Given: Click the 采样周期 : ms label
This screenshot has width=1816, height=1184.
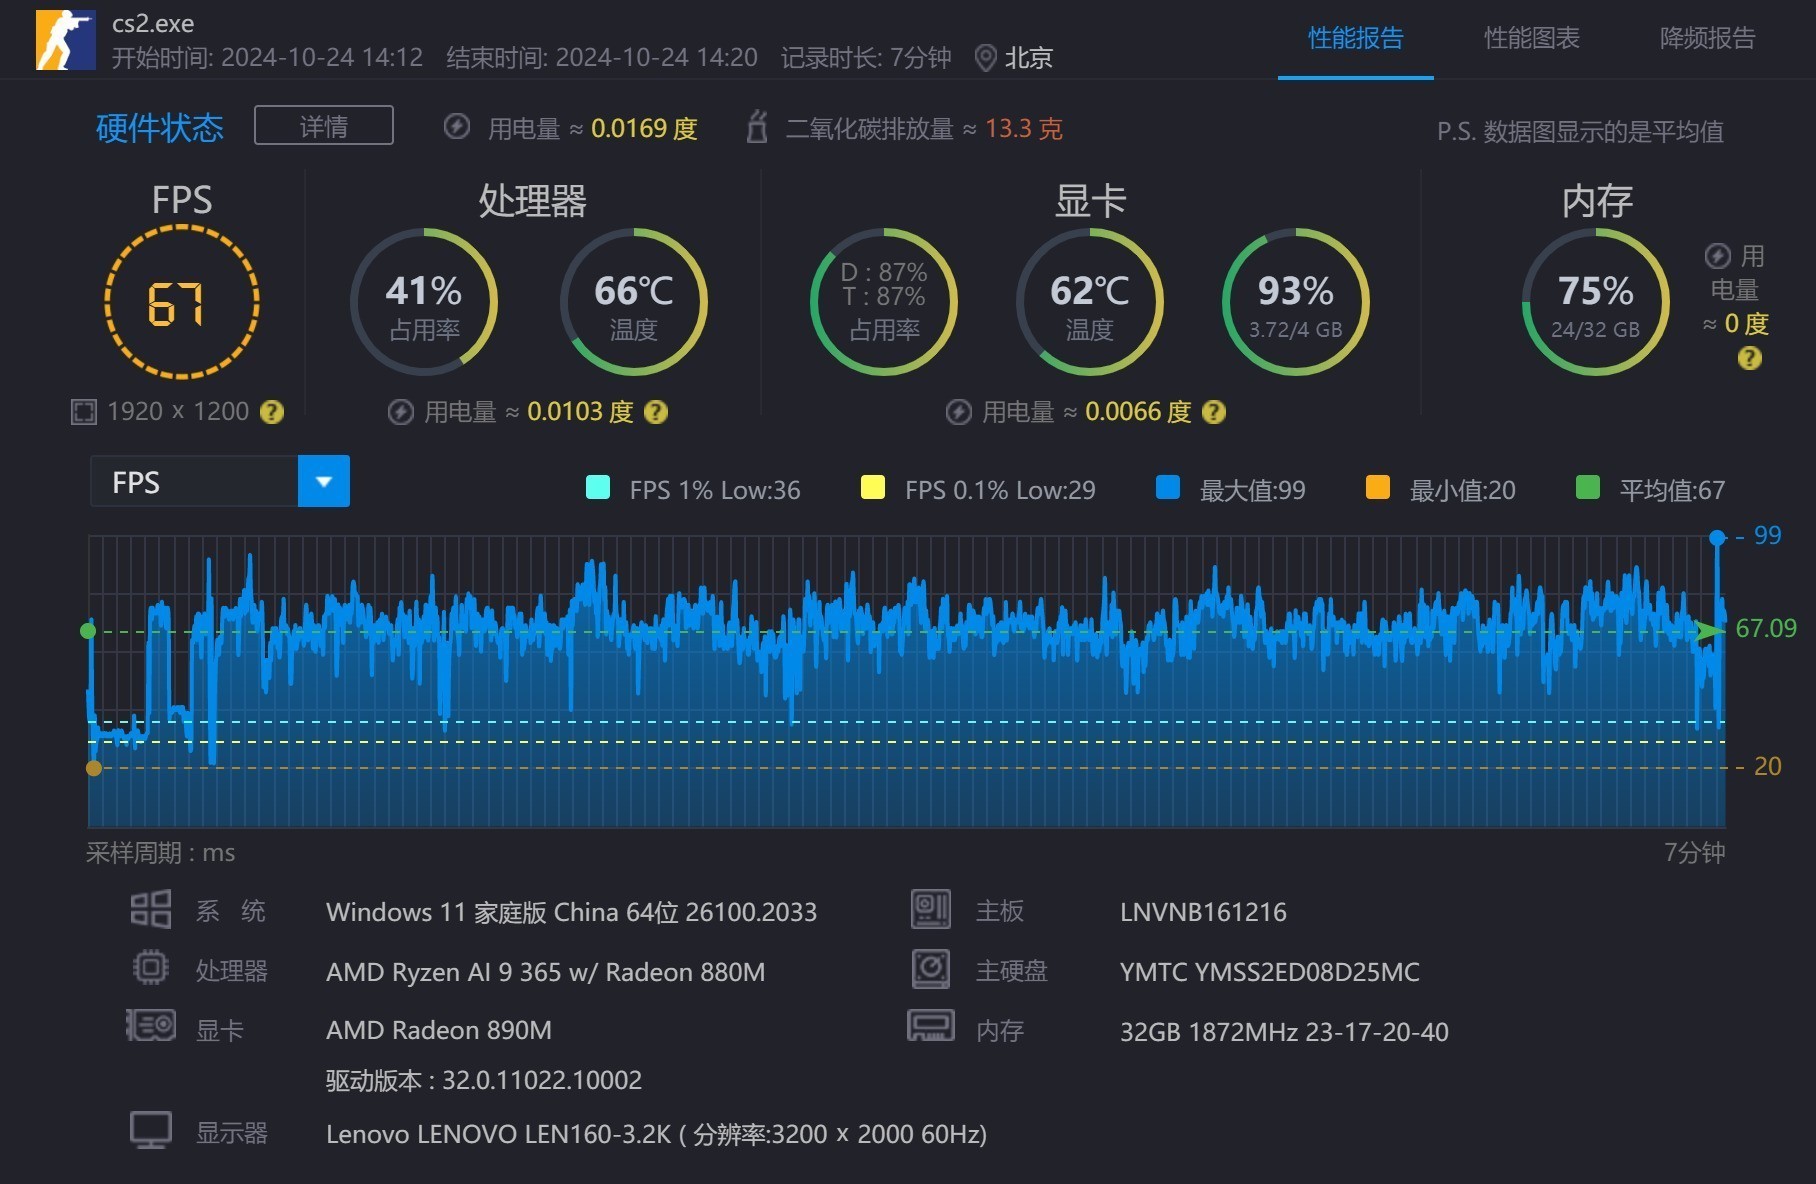Looking at the screenshot, I should pyautogui.click(x=160, y=853).
